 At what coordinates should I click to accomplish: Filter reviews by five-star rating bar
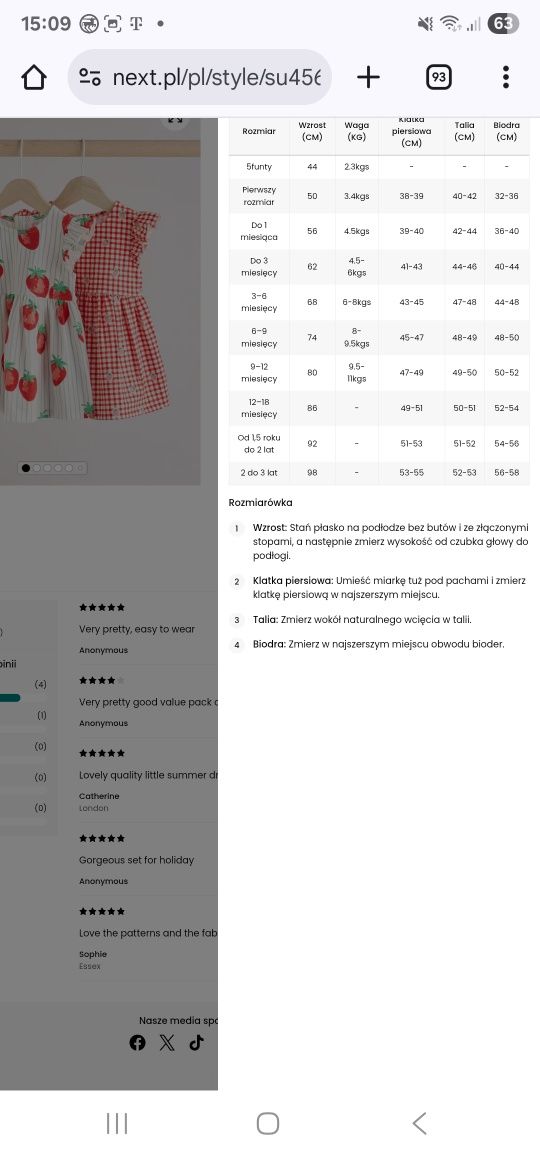[10, 697]
